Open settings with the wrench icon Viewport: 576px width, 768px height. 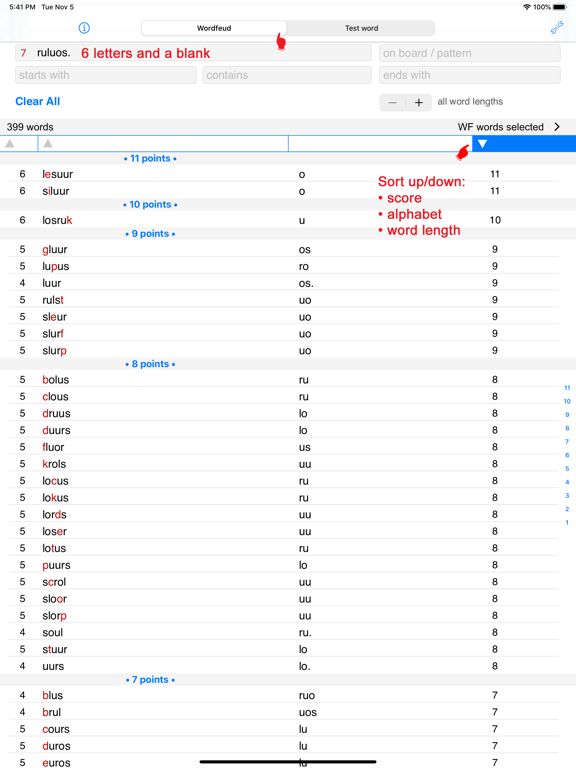pos(557,27)
